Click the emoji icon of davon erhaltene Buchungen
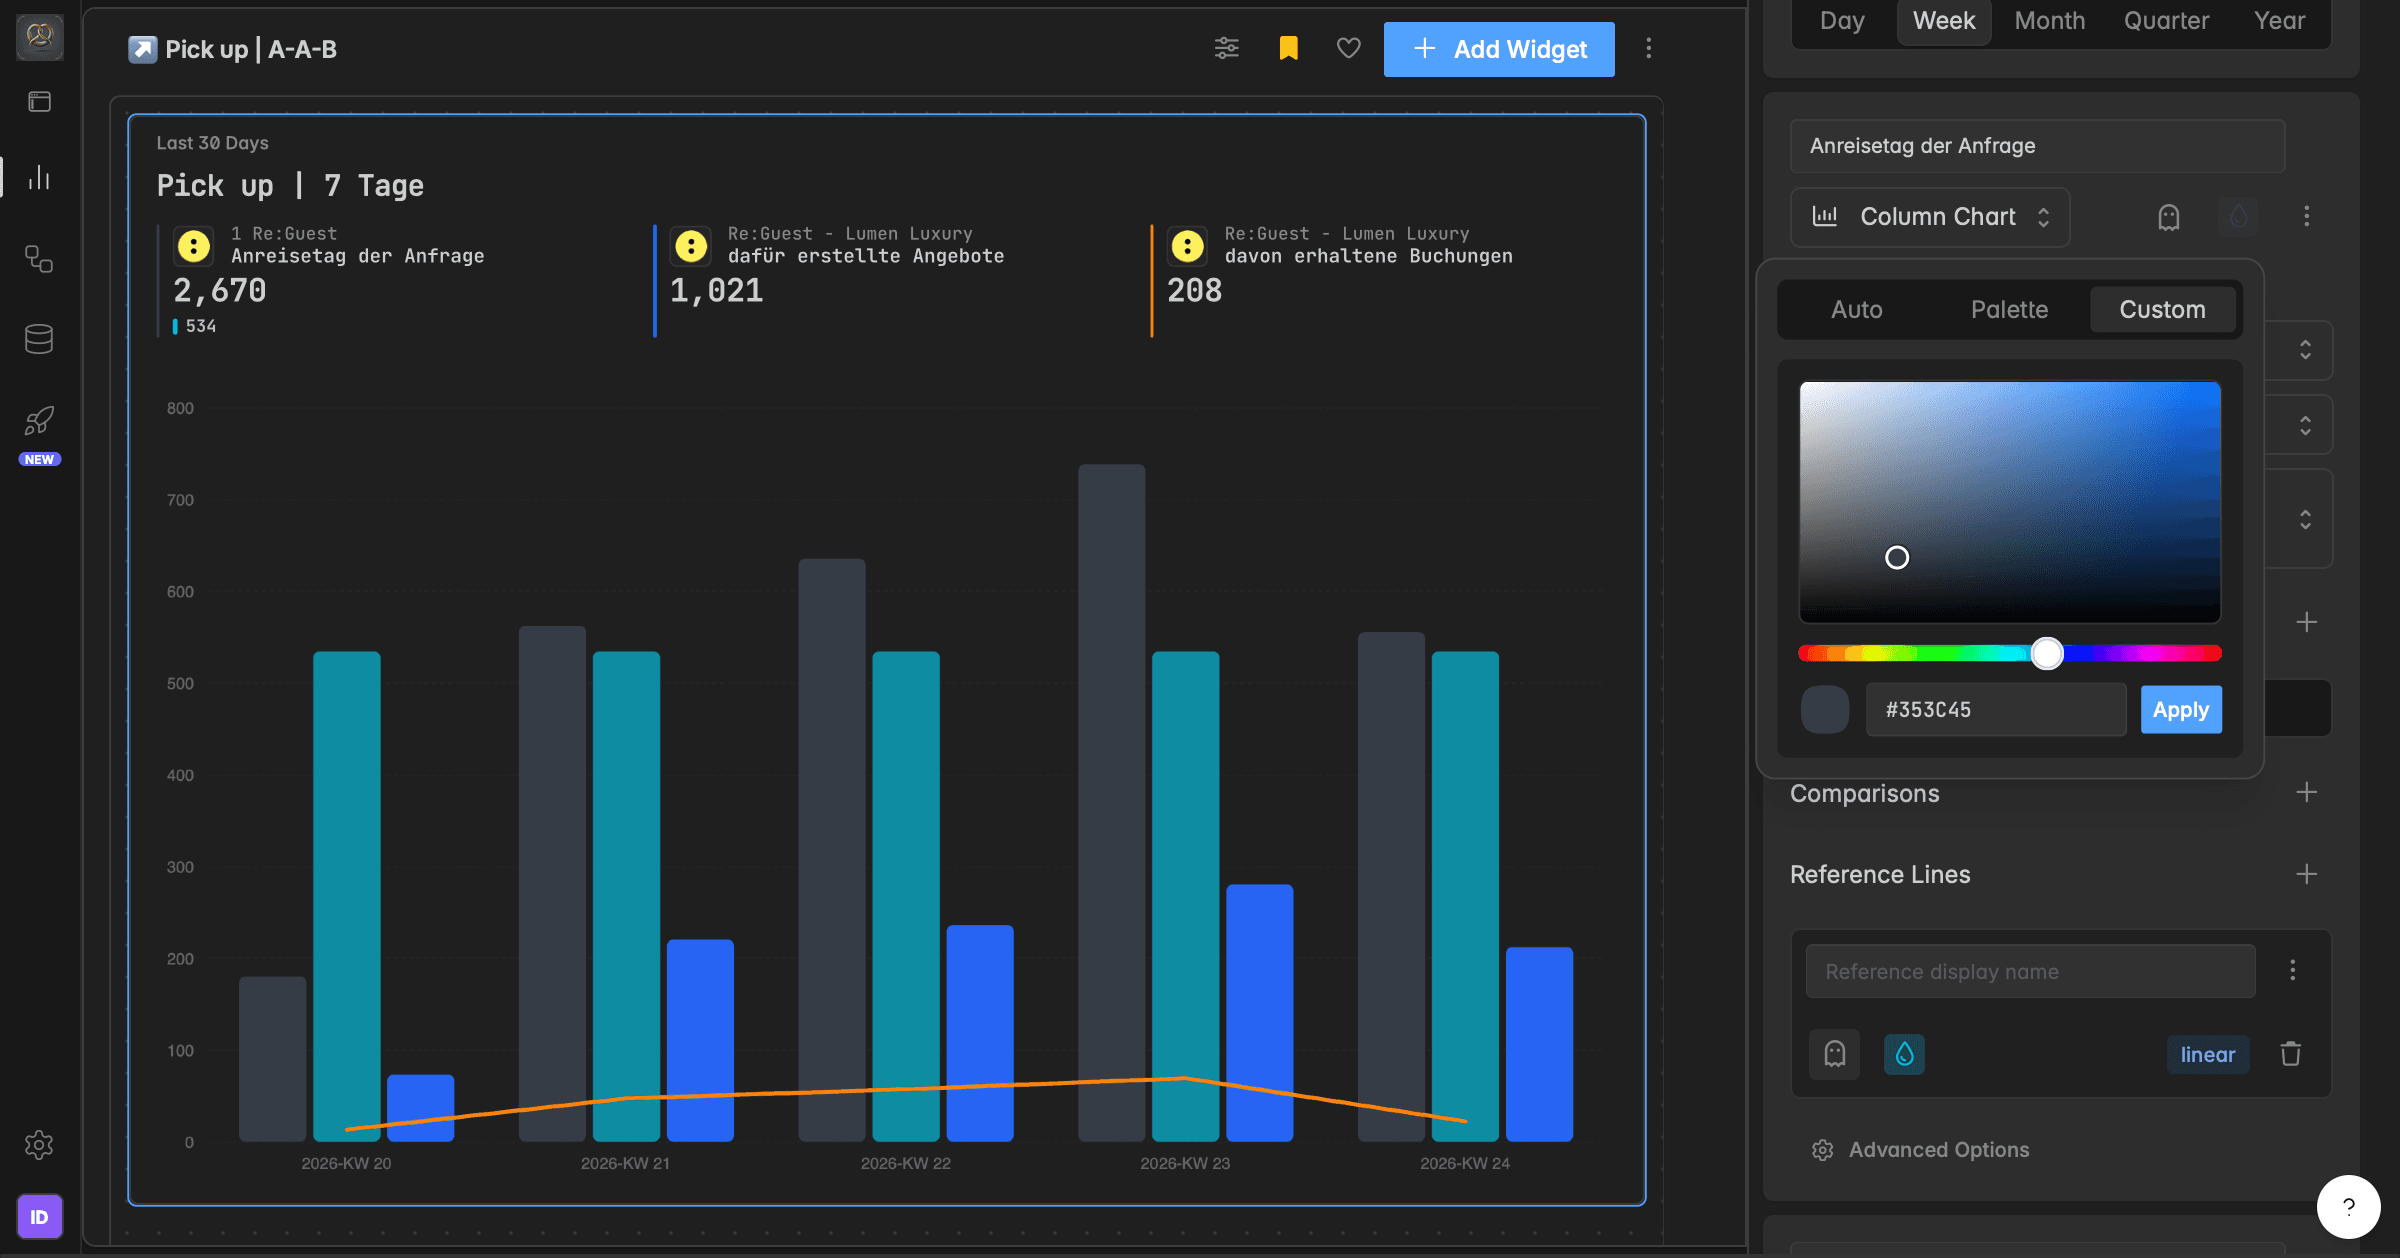This screenshot has height=1258, width=2400. pos(1188,246)
